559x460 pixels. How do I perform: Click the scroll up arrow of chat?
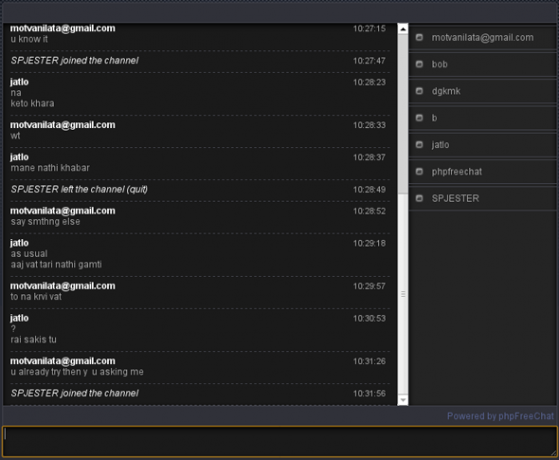403,29
